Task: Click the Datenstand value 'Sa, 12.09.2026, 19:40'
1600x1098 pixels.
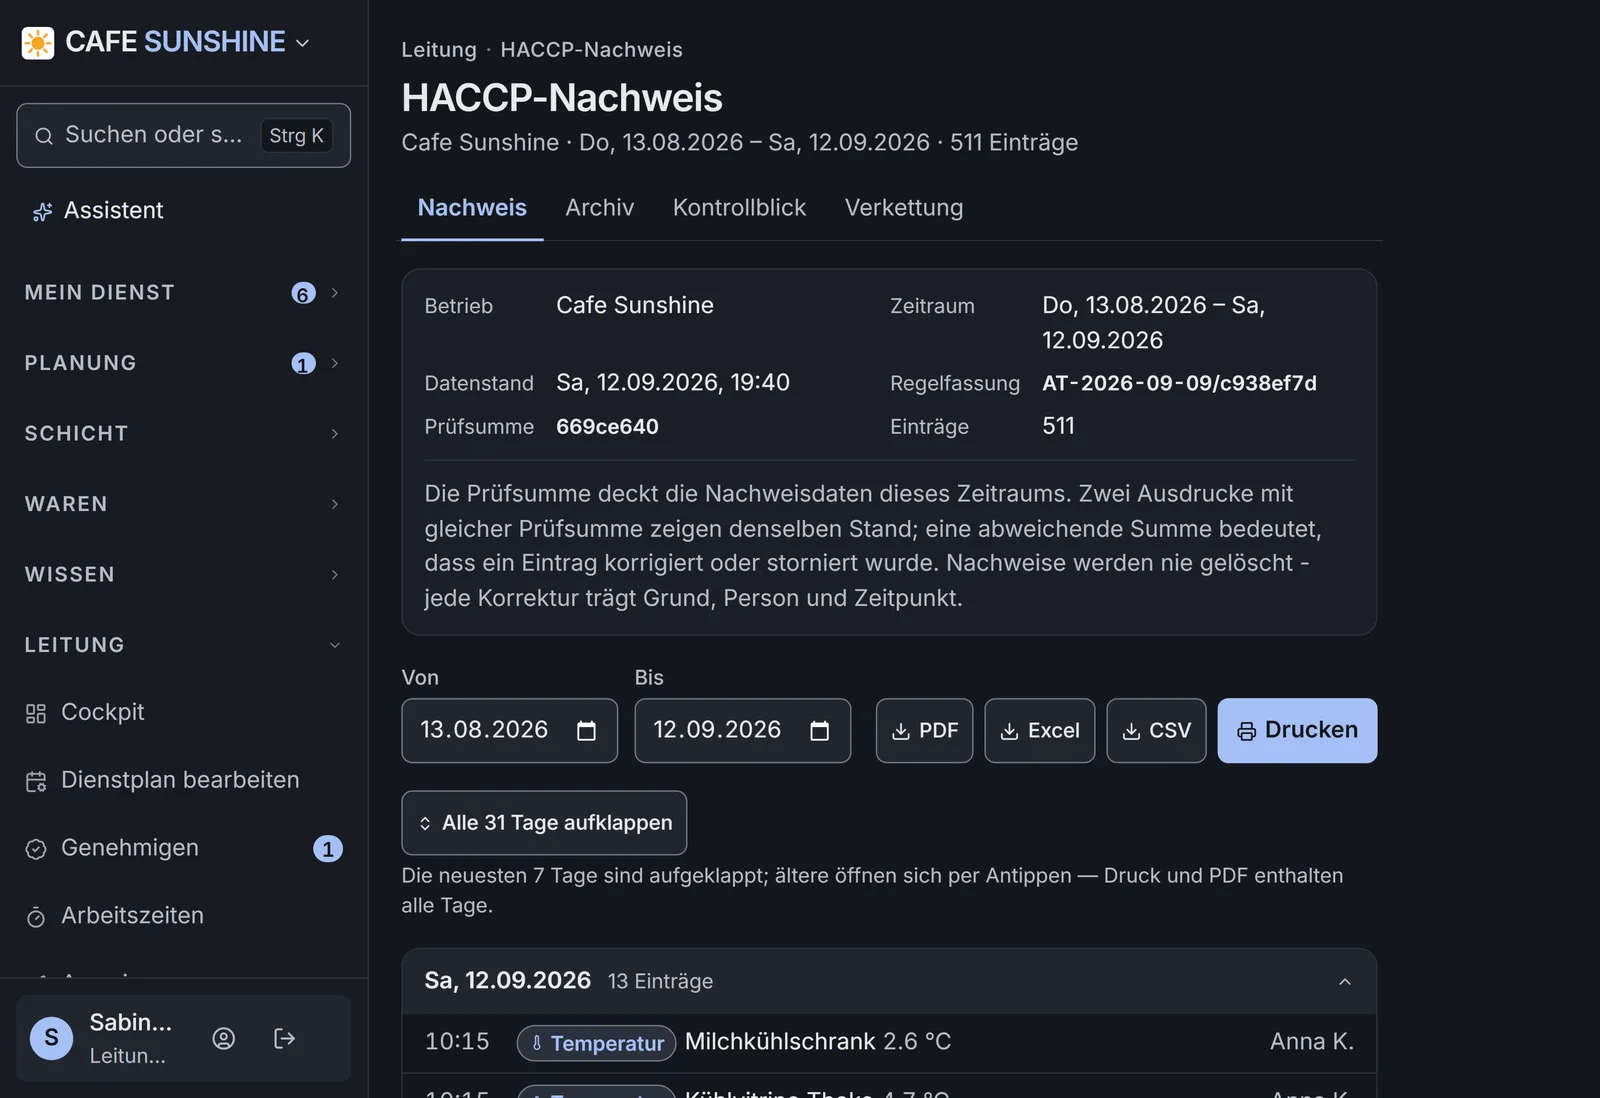Action: click(x=673, y=383)
